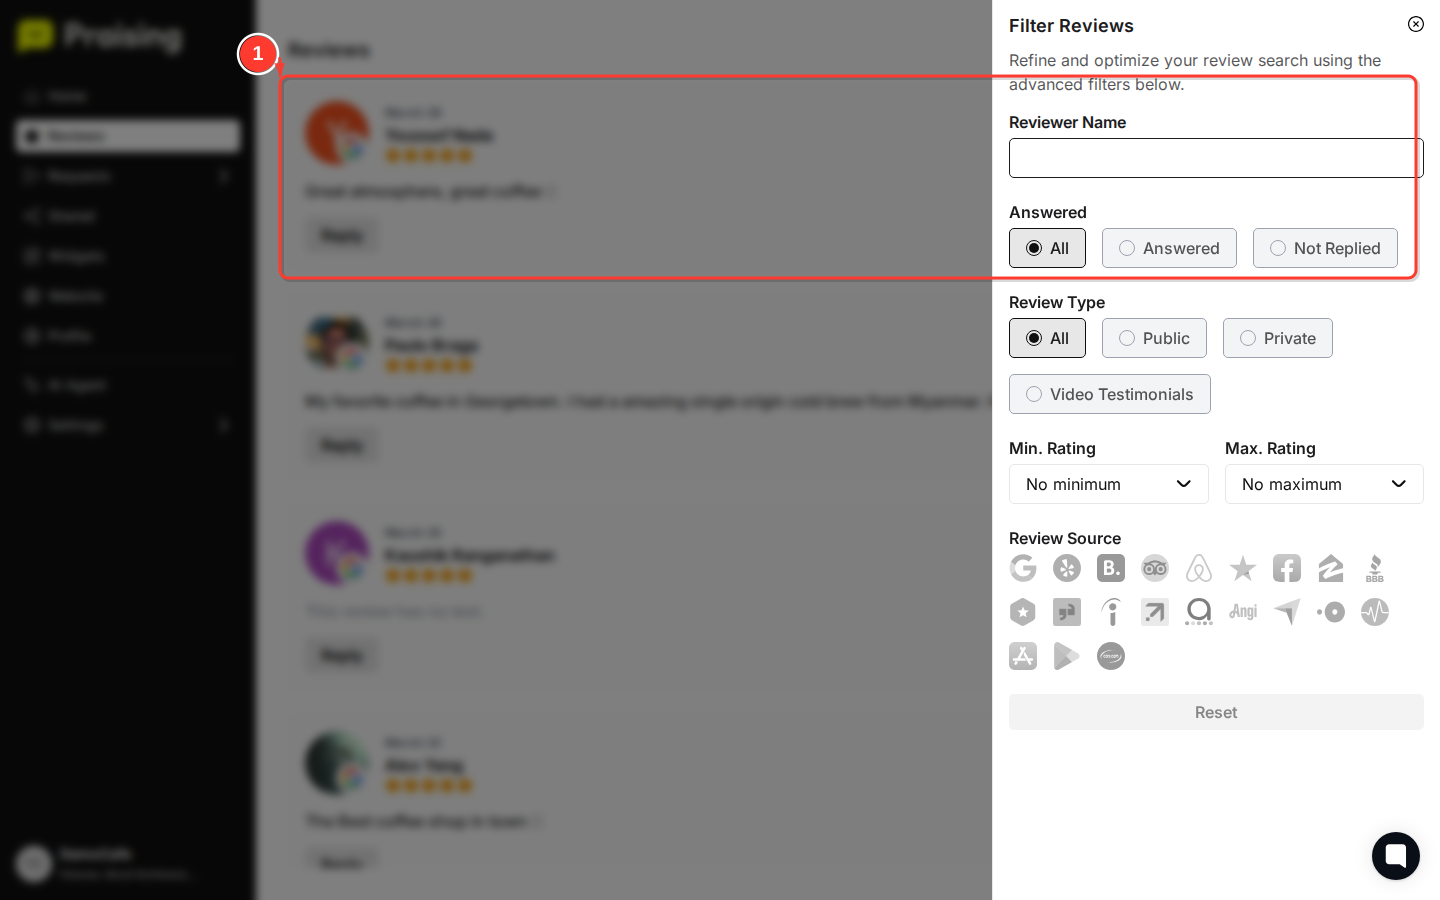The width and height of the screenshot is (1440, 900).
Task: Choose Booking.com review source
Action: coord(1111,568)
